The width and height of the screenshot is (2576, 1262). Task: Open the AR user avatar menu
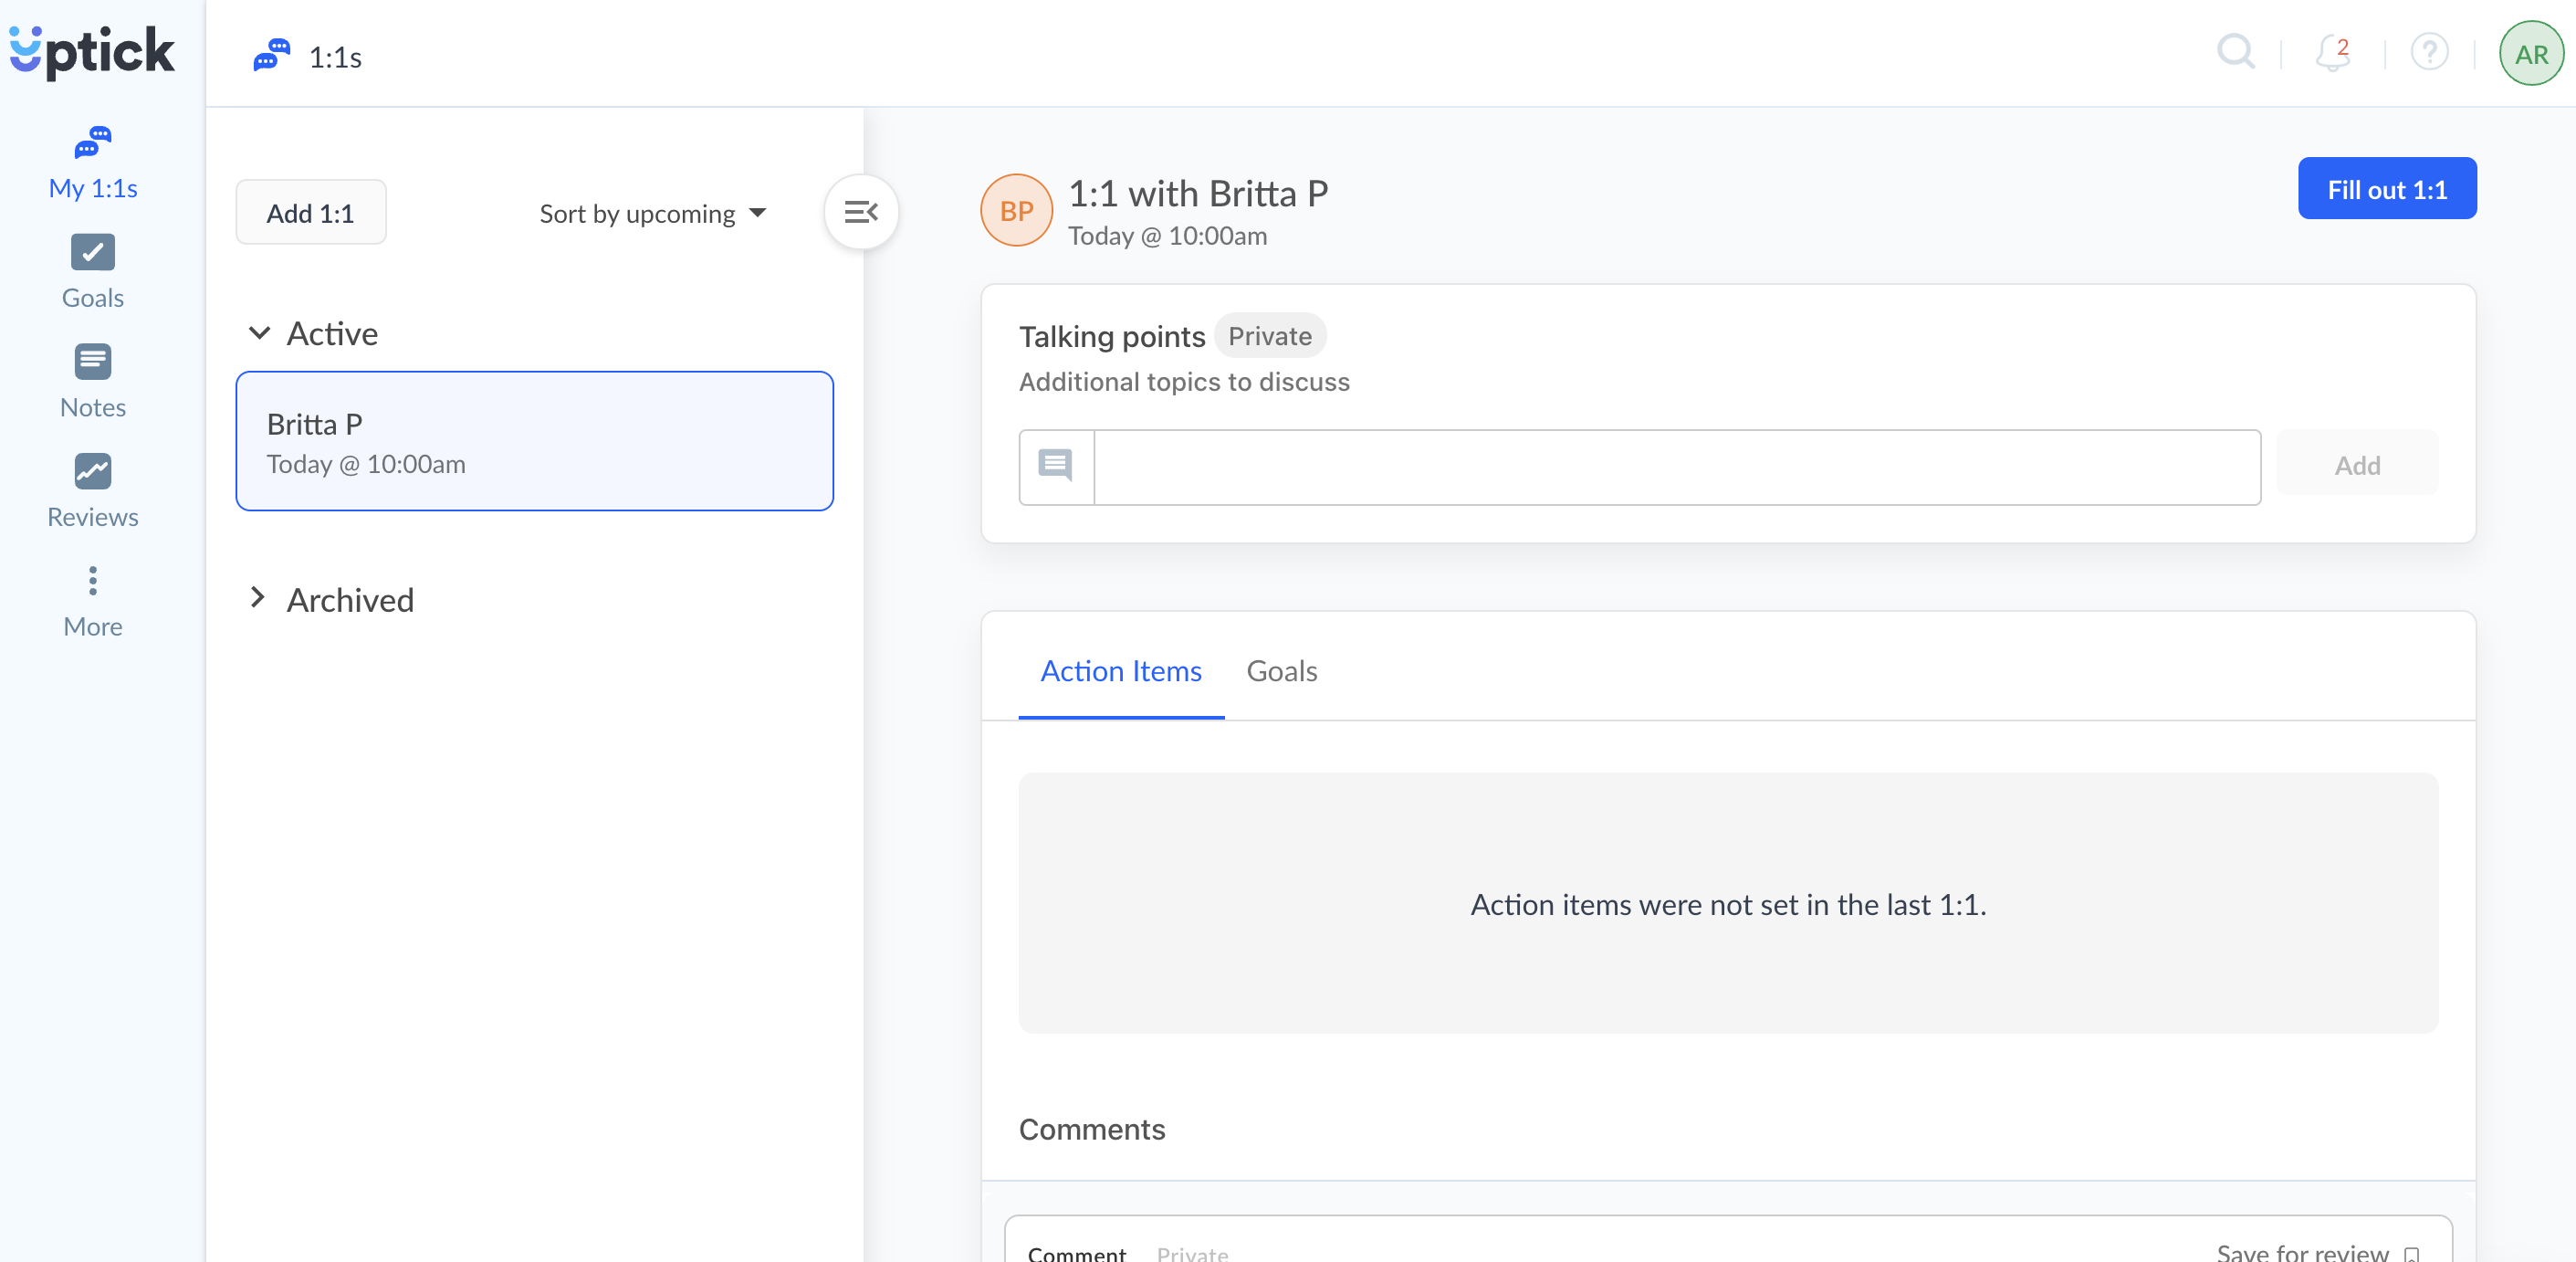pos(2530,54)
